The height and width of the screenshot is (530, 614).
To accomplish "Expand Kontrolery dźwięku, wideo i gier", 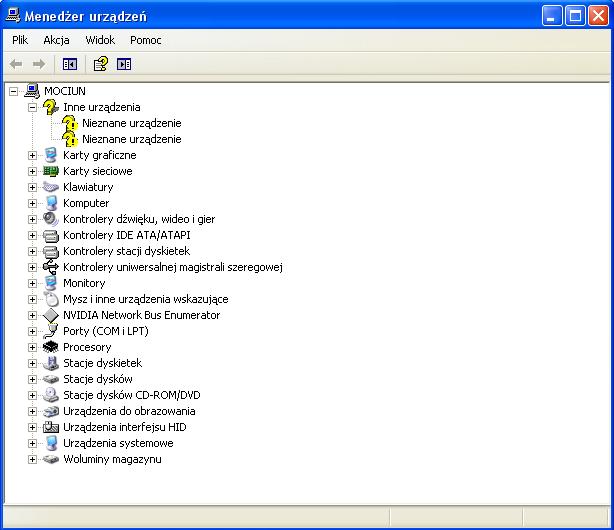I will (x=33, y=219).
